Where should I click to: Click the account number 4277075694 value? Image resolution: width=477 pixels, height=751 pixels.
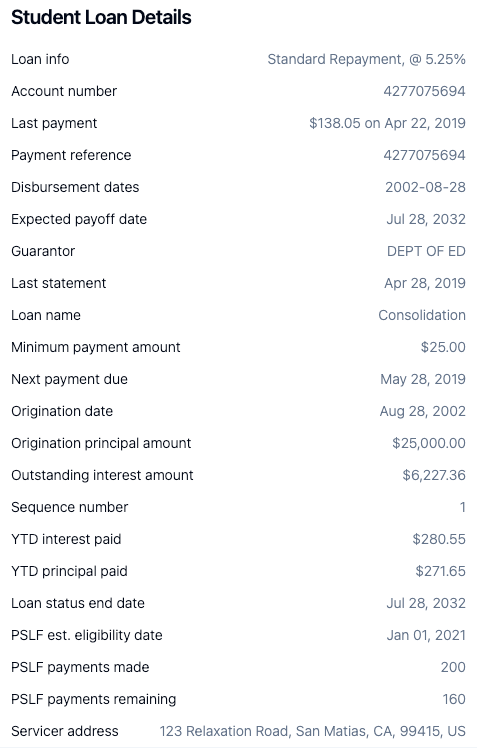point(424,91)
